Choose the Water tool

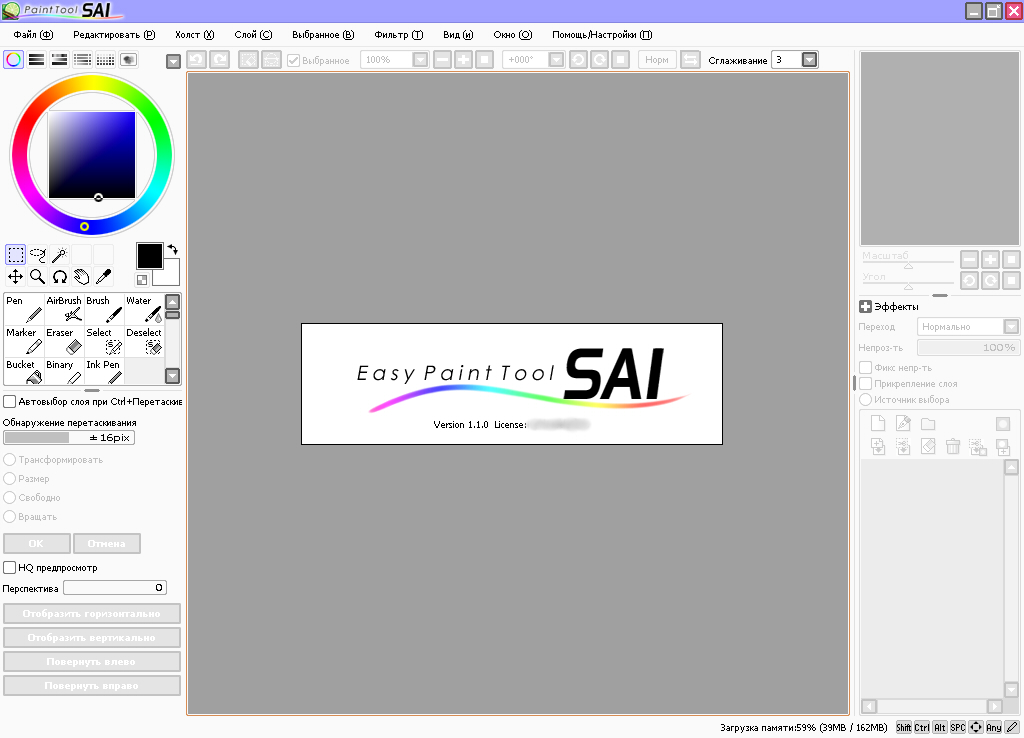144,309
